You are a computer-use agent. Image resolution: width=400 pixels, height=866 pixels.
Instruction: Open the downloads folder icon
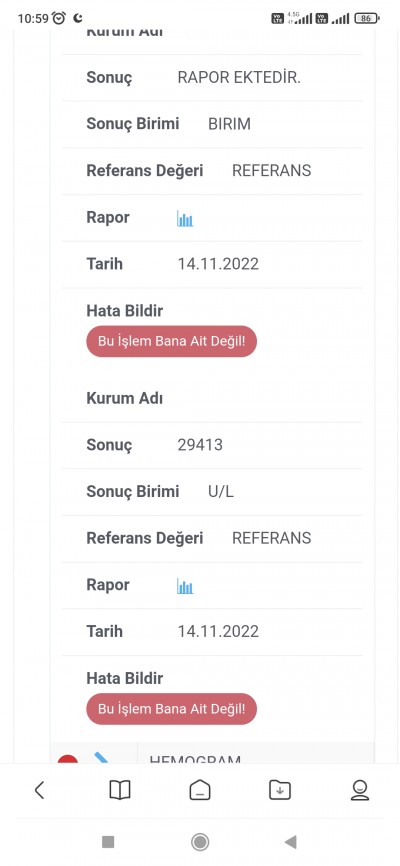pos(280,790)
